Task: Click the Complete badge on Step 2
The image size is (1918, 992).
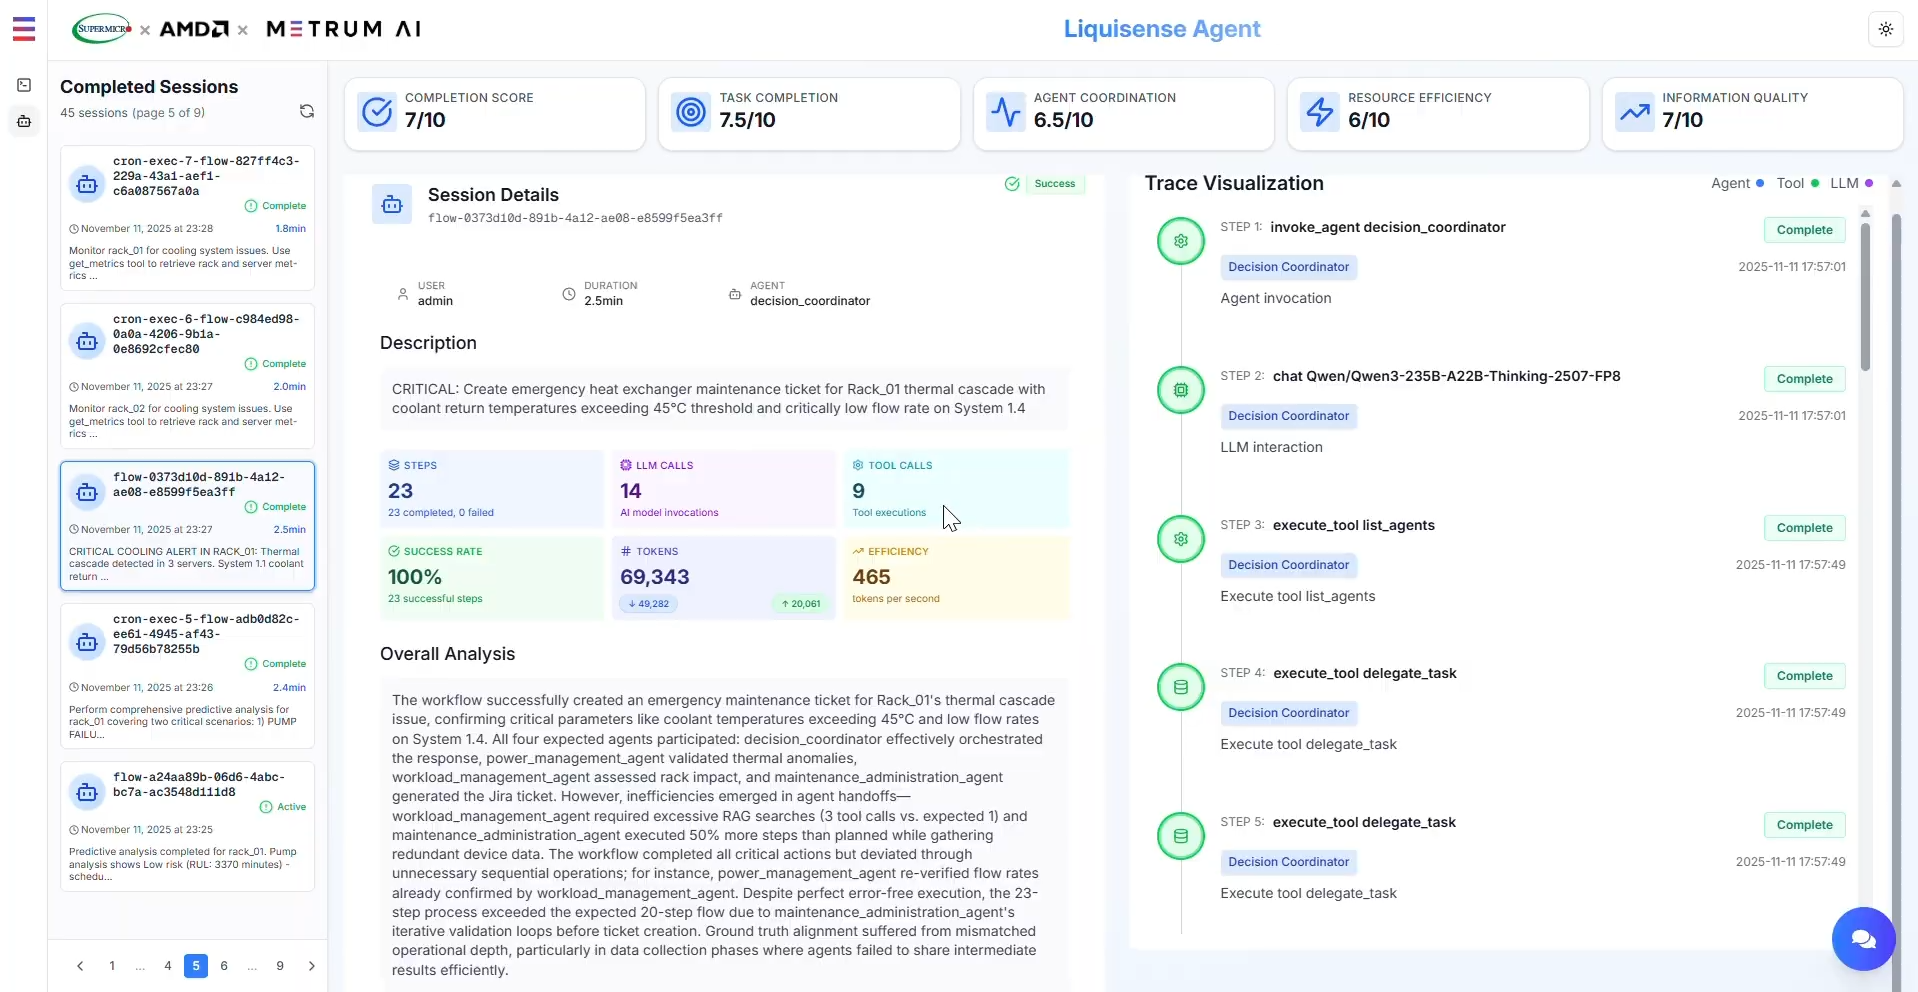Action: coord(1804,379)
